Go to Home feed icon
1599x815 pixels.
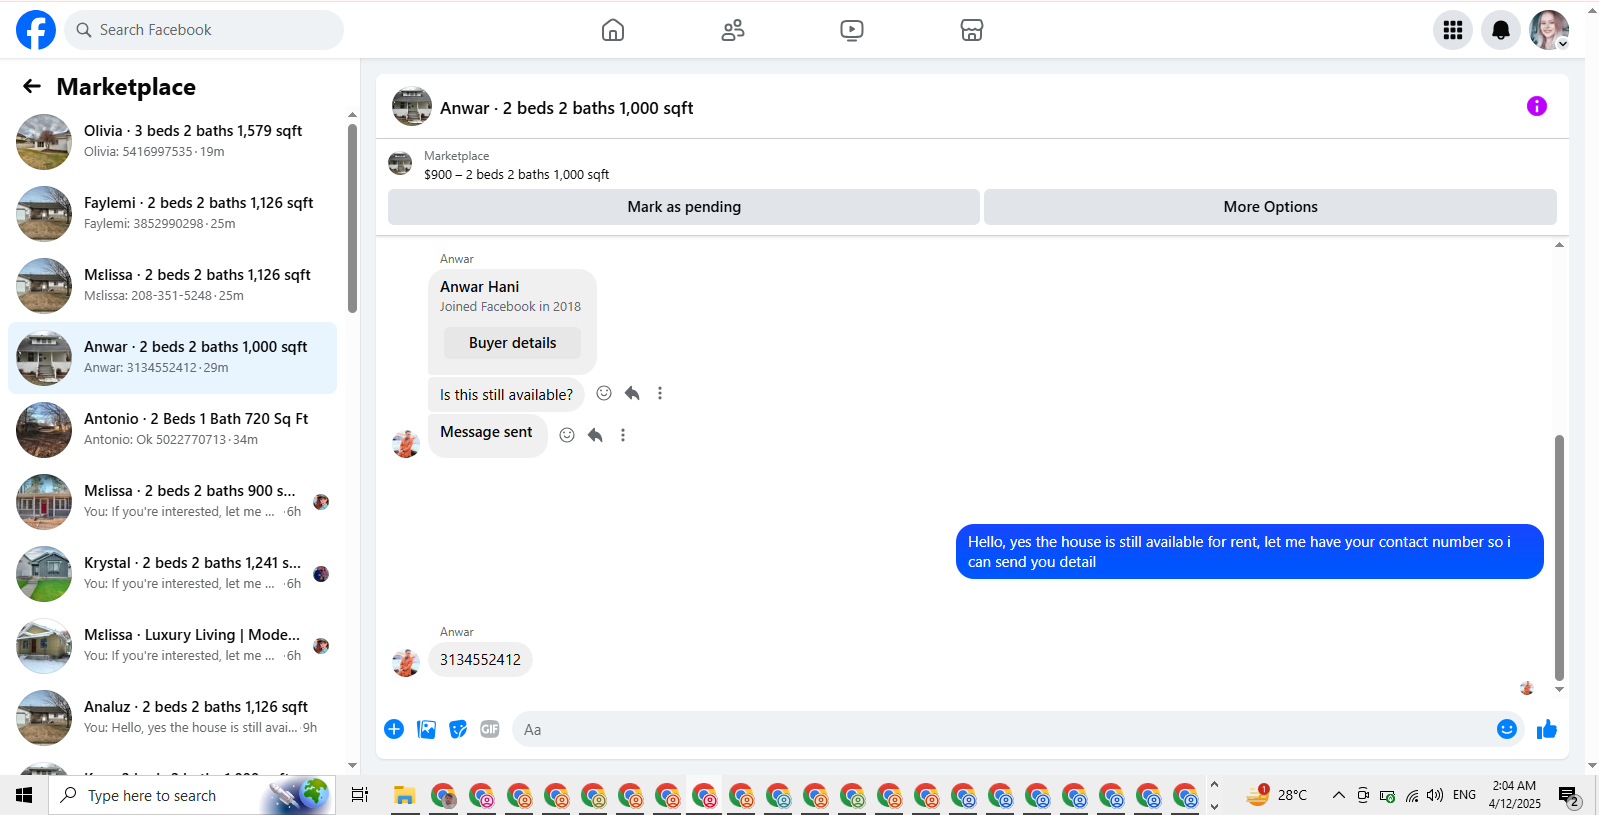tap(613, 30)
